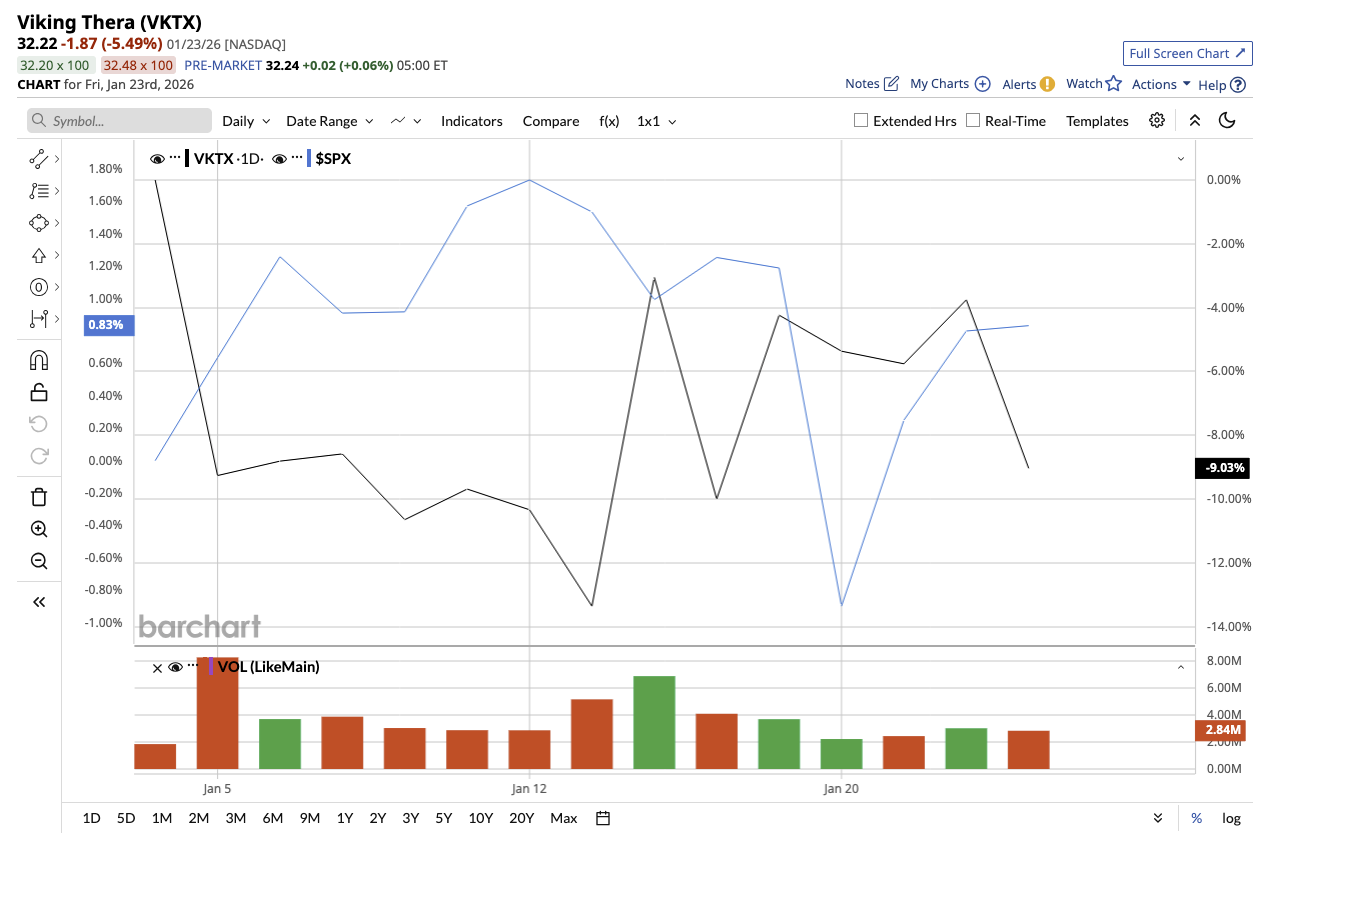Toggle $SPX series visibility eye
Viewport: 1354px width, 906px height.
pos(280,159)
